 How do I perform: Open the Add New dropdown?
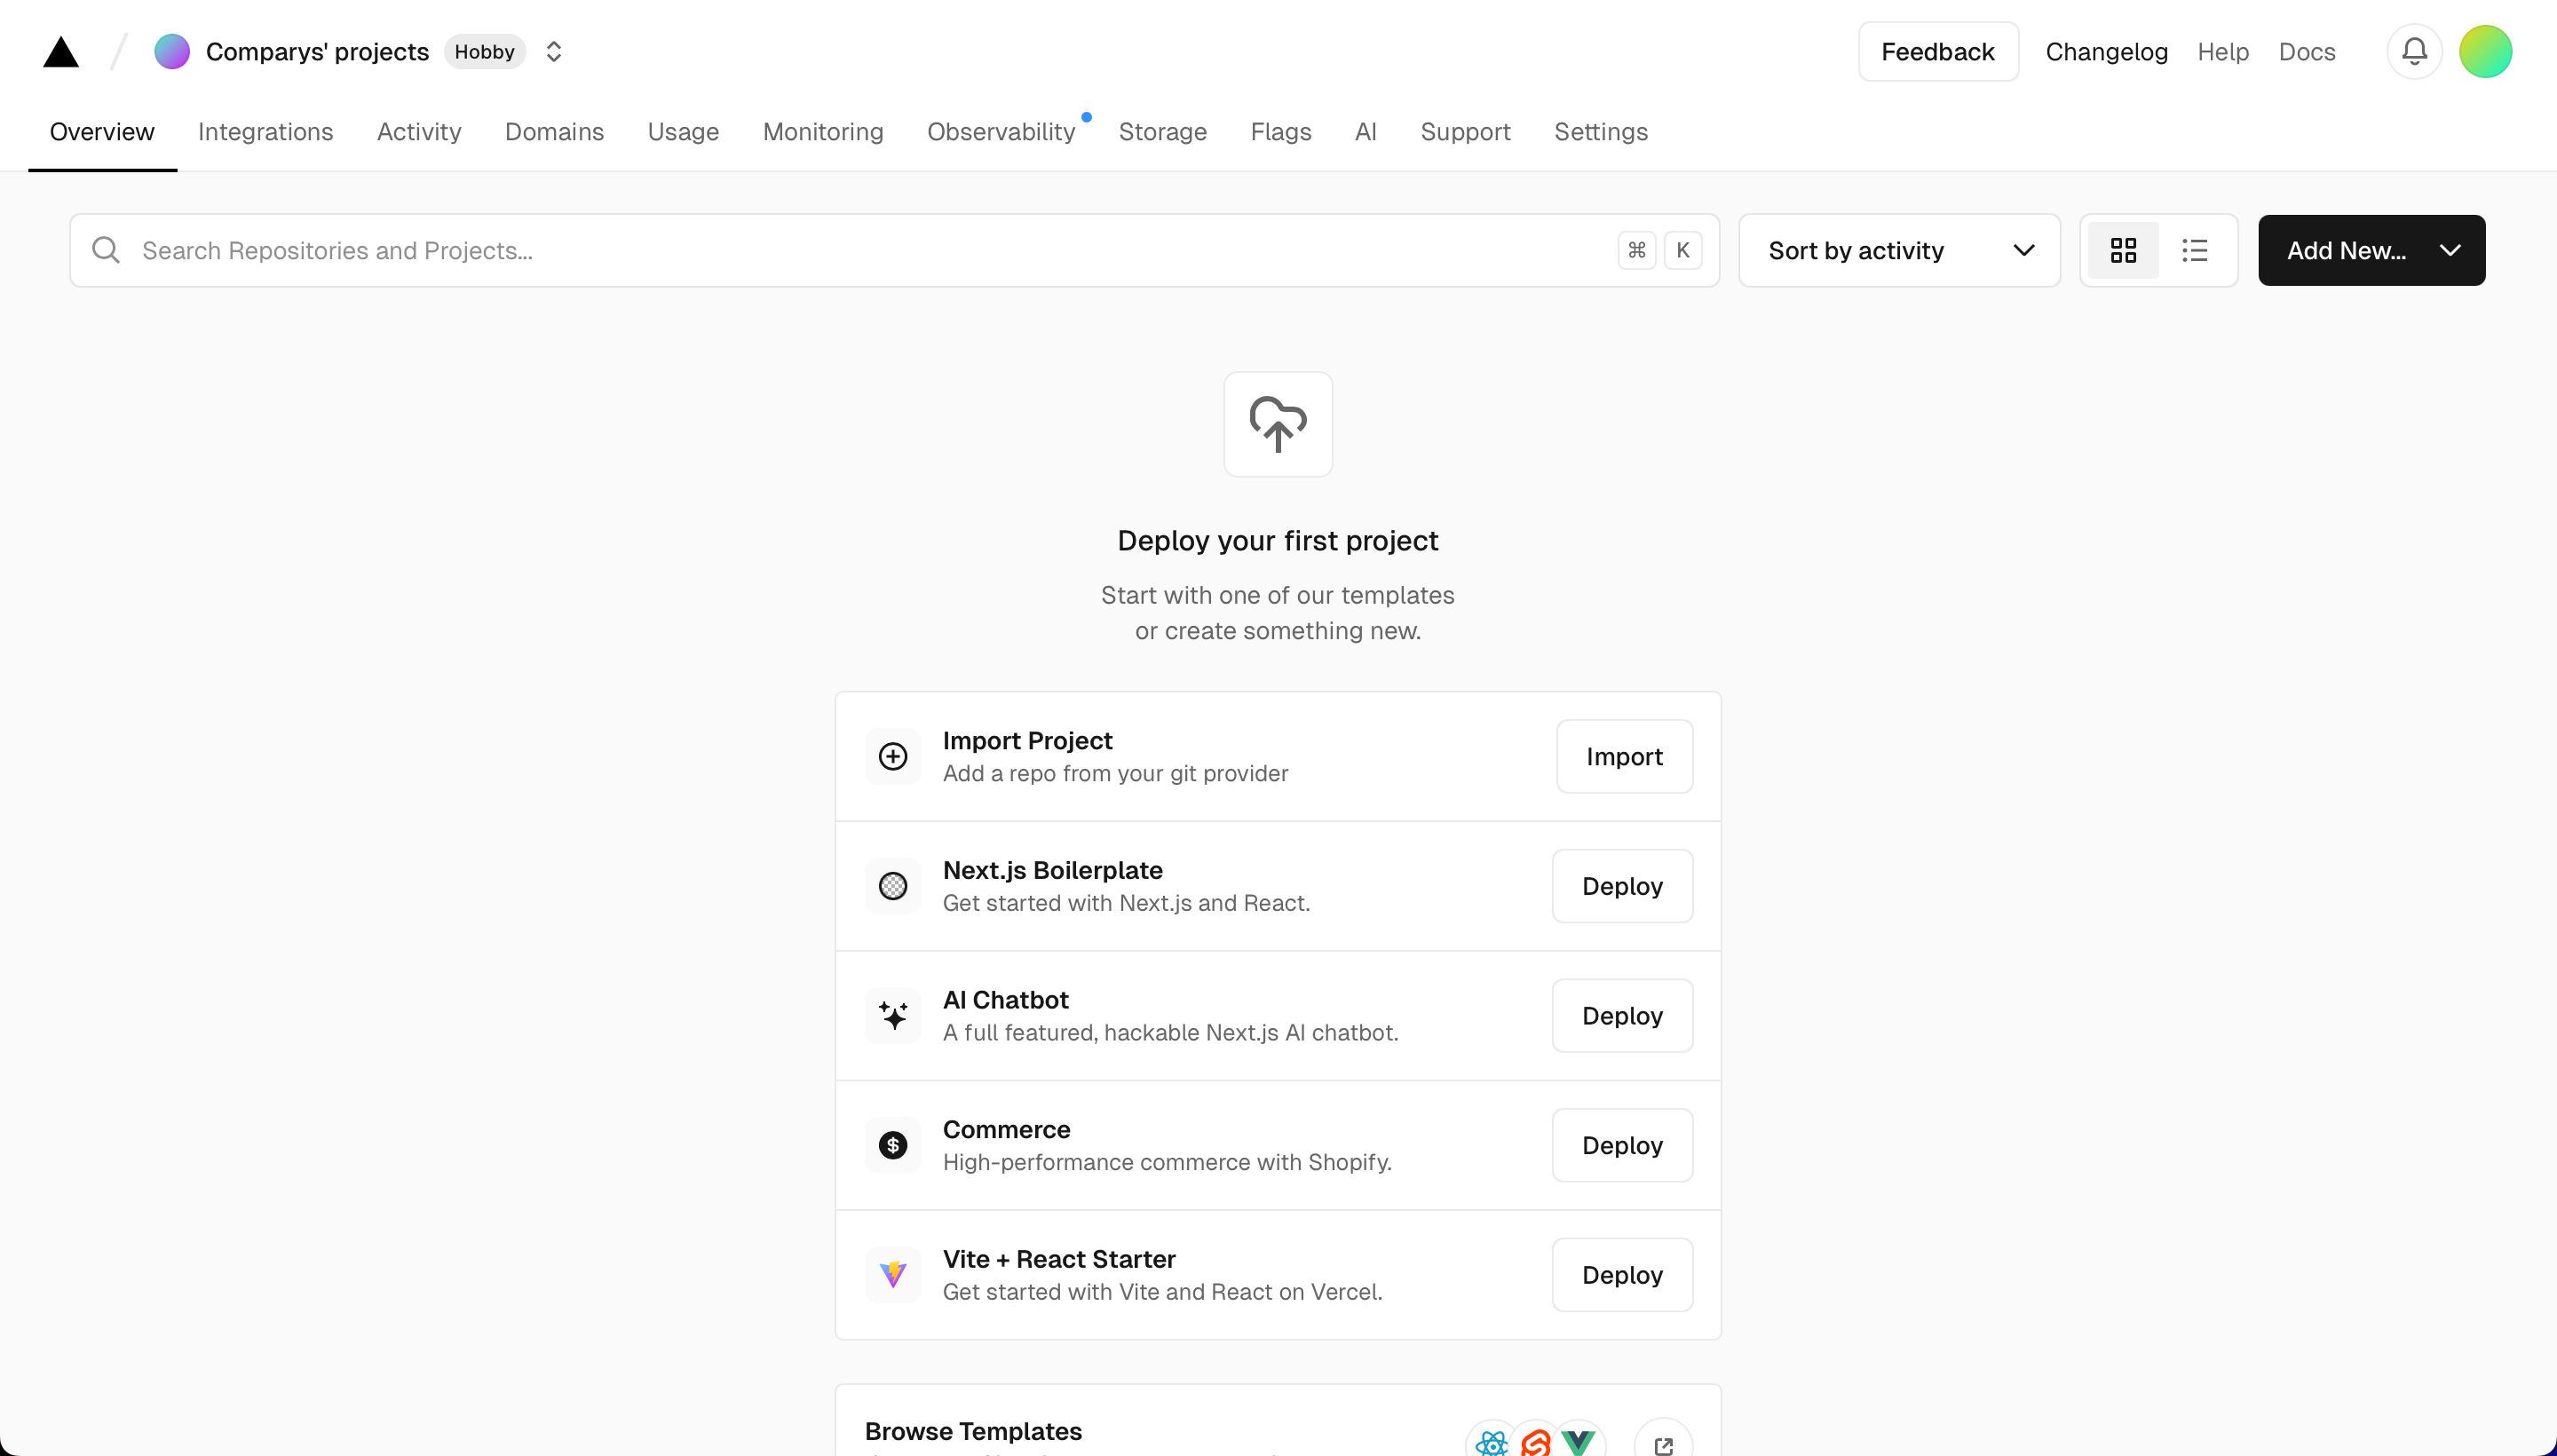[x=2371, y=250]
